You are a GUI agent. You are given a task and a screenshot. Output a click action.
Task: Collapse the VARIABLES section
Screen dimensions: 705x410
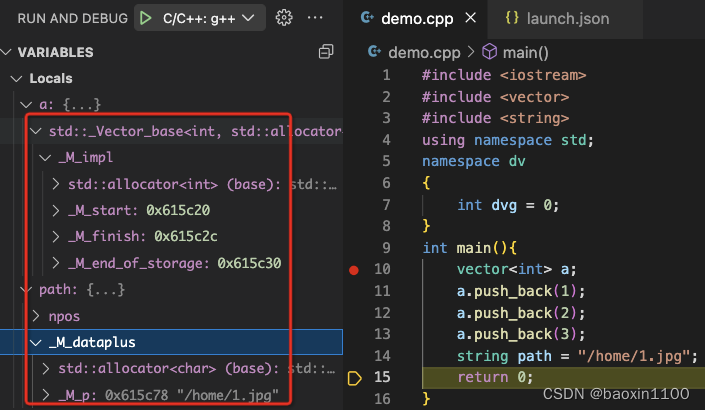pos(6,52)
